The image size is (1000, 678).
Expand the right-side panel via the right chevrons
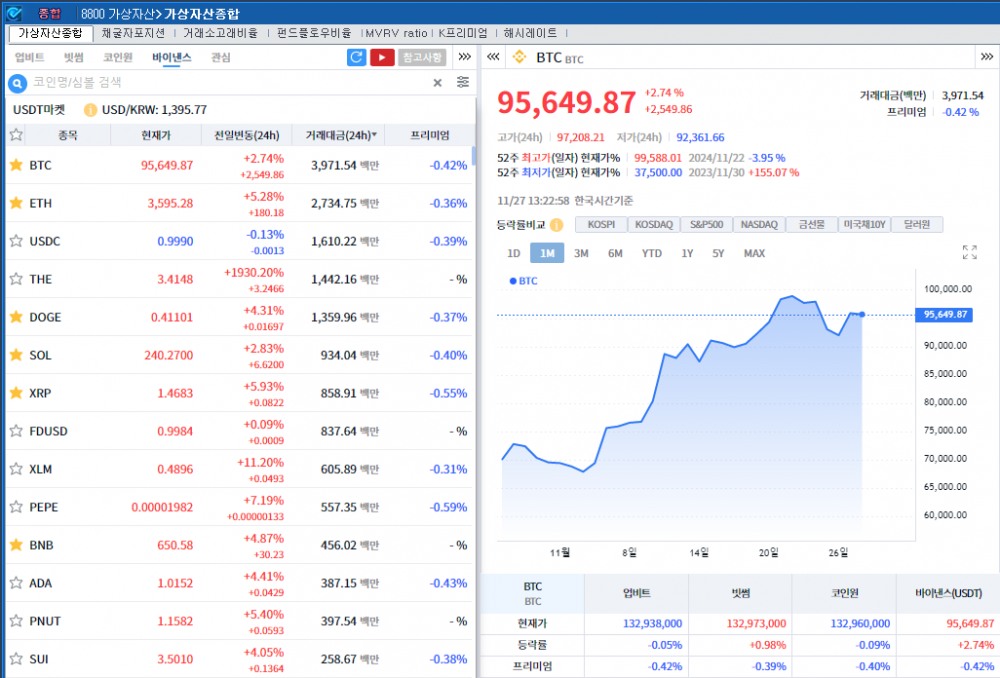[x=985, y=57]
